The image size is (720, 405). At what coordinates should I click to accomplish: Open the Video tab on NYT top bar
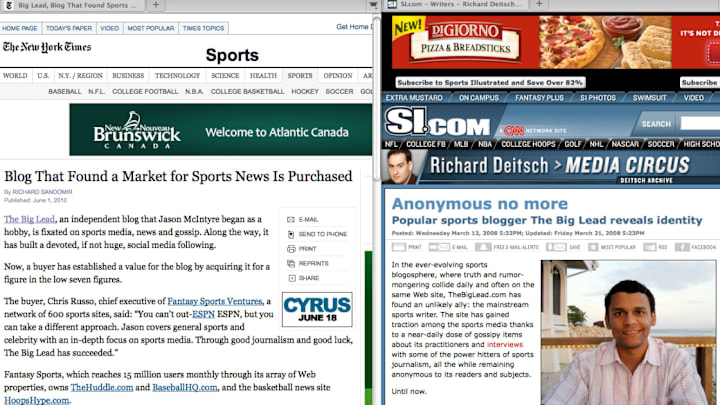(x=109, y=28)
